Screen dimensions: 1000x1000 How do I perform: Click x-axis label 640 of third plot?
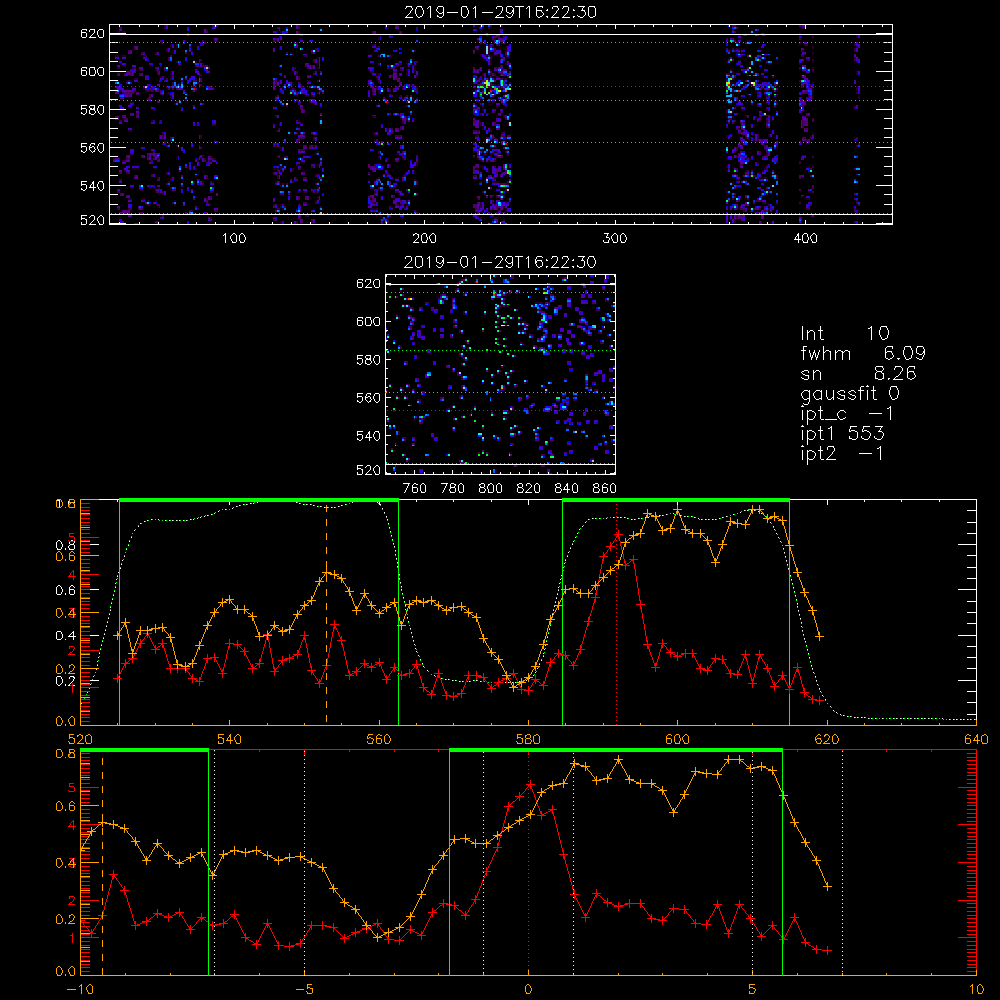tap(976, 739)
